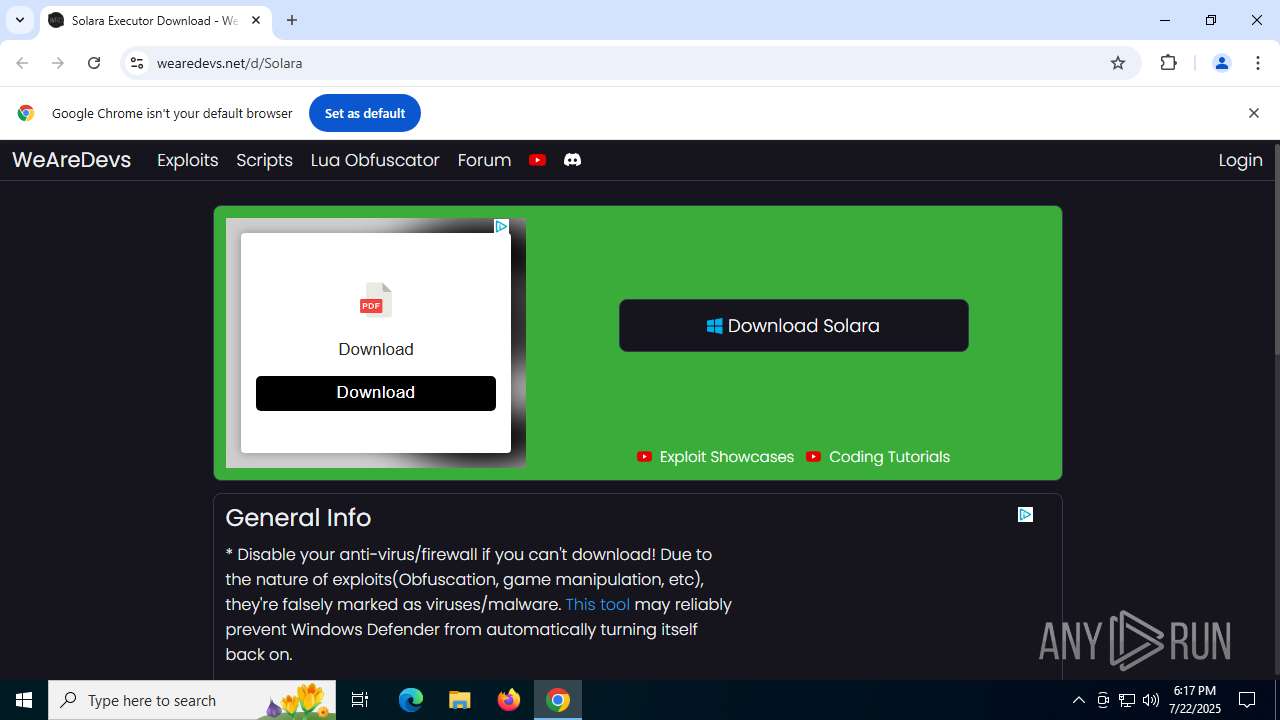The image size is (1280, 720).
Task: Open File Explorer from the taskbar
Action: (x=460, y=700)
